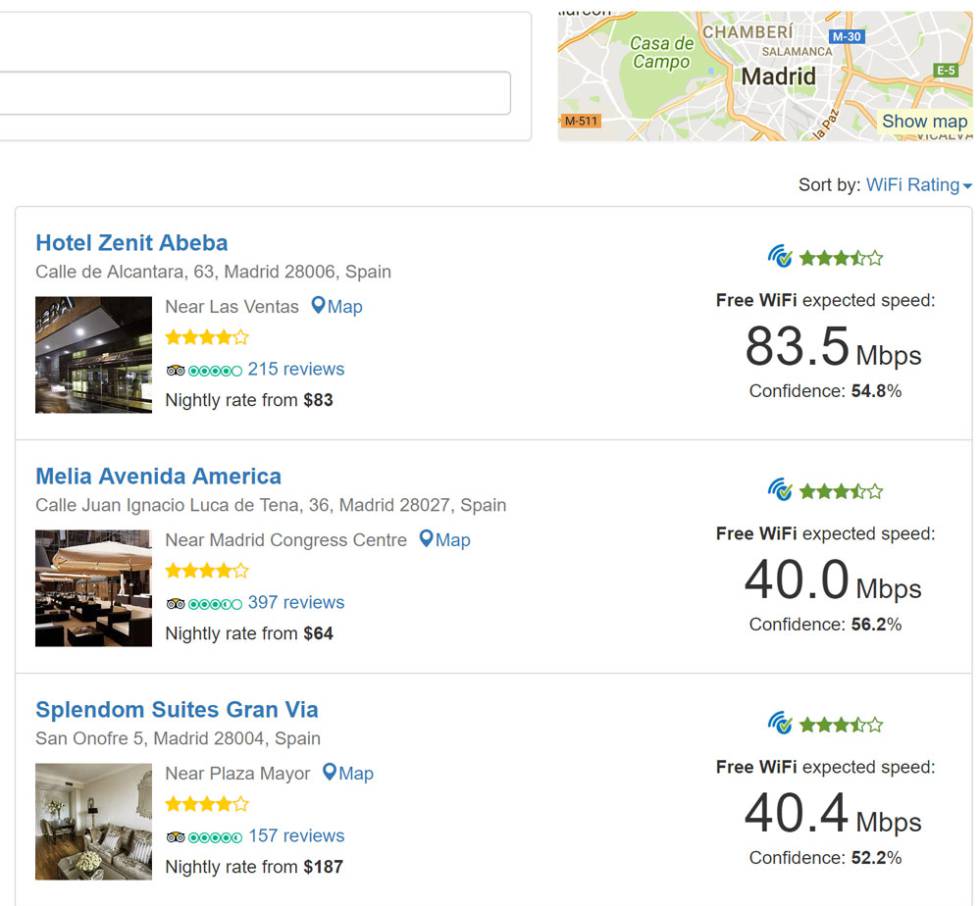Image resolution: width=980 pixels, height=906 pixels.
Task: Click the M-511 road badge on map
Action: coord(581,121)
